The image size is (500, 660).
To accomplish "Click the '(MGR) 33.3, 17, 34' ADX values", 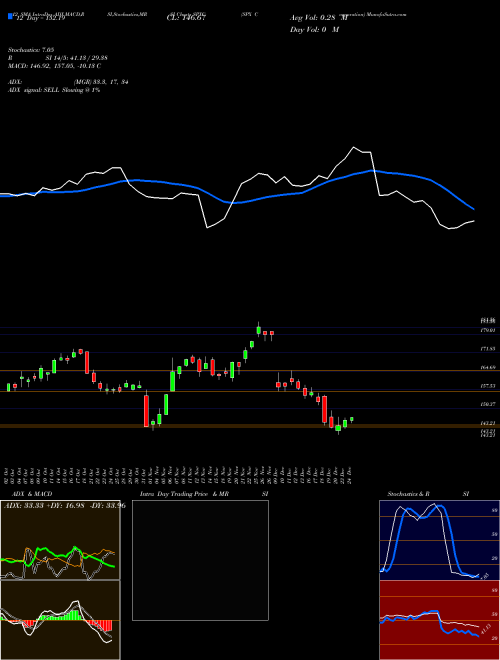I will (x=101, y=82).
